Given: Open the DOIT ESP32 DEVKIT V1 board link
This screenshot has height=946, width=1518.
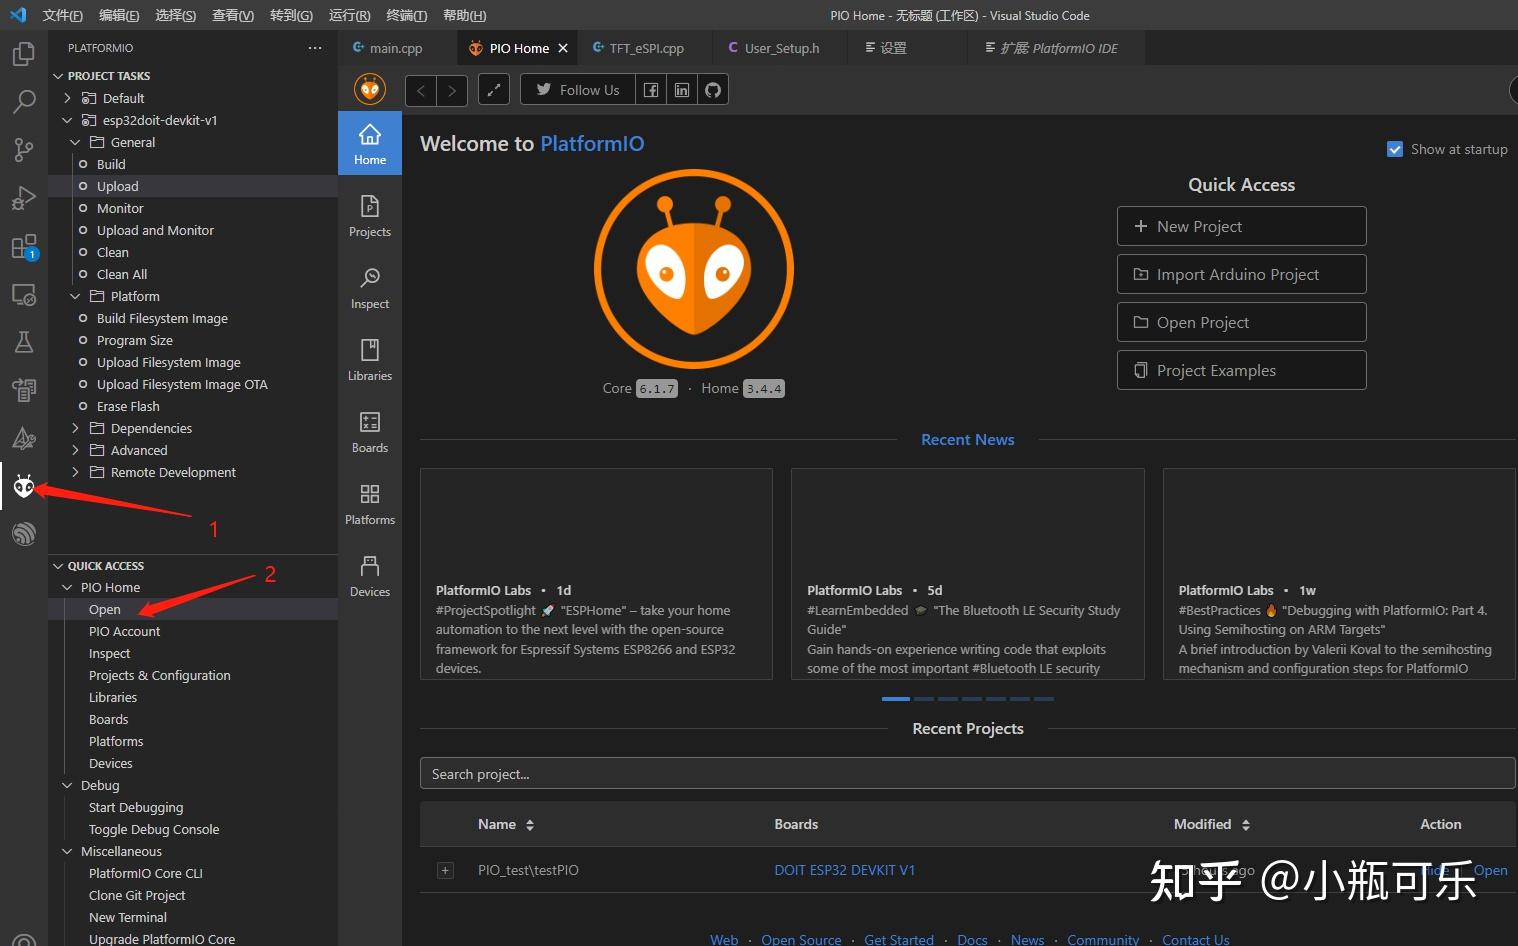Looking at the screenshot, I should point(845,870).
